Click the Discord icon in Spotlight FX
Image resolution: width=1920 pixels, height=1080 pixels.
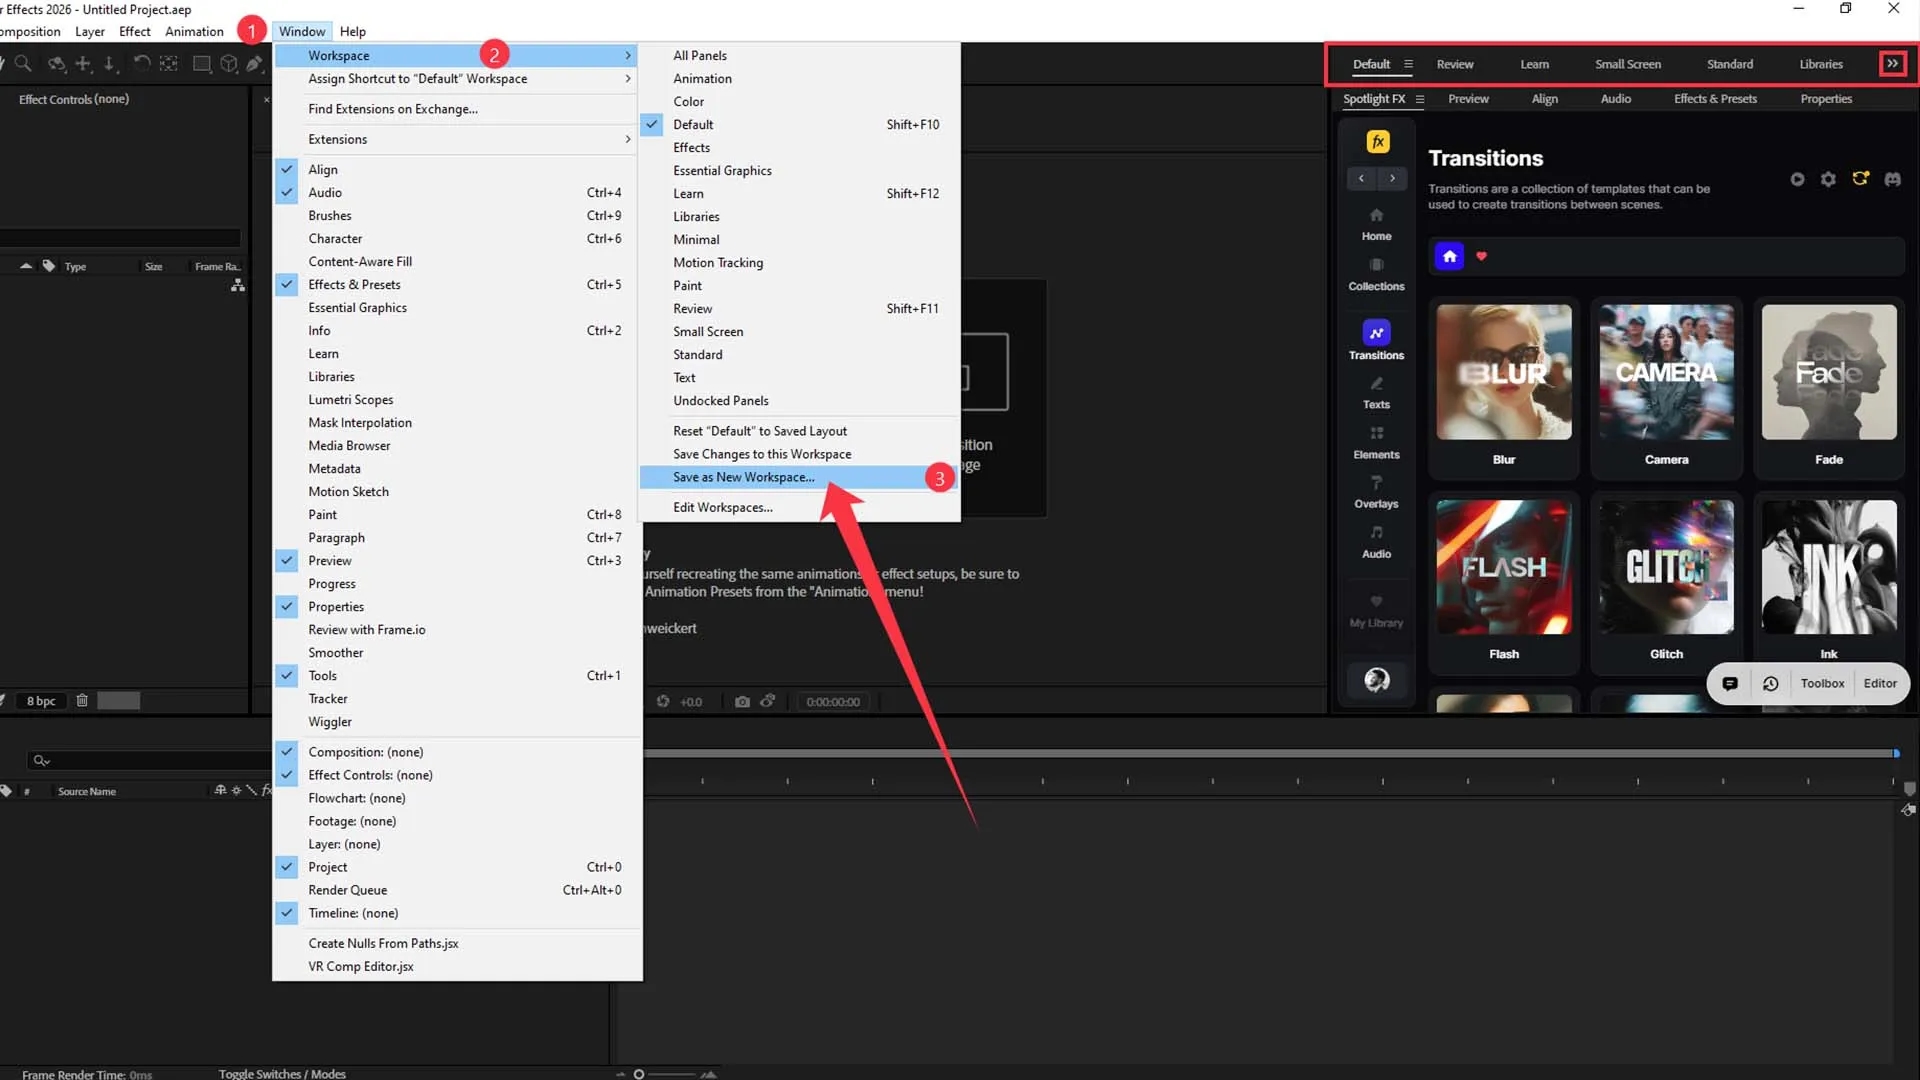click(x=1892, y=179)
